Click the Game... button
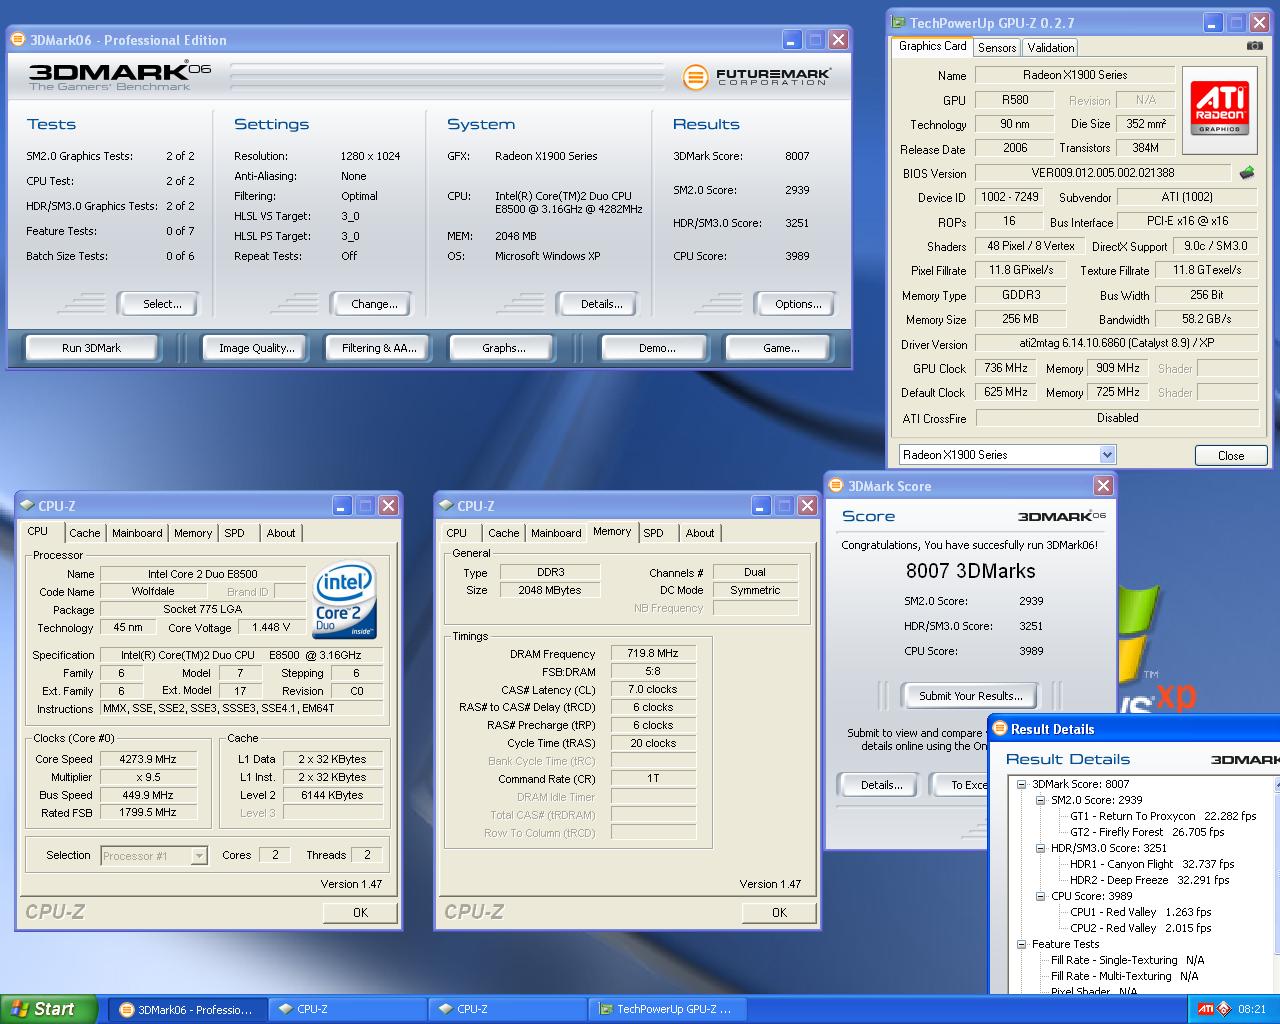Screen dimensions: 1280x1024 pos(781,348)
